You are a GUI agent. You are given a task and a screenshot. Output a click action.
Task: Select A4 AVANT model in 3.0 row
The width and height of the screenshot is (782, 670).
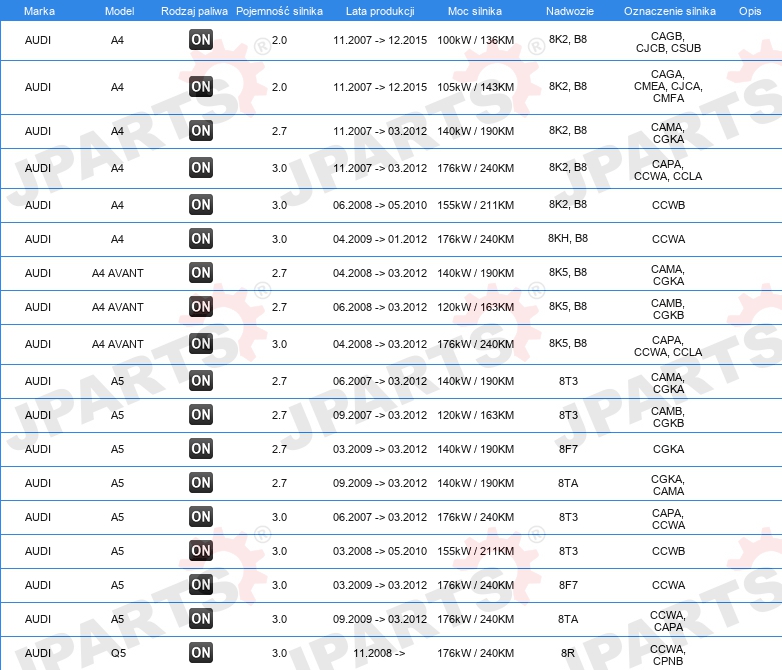click(x=118, y=344)
